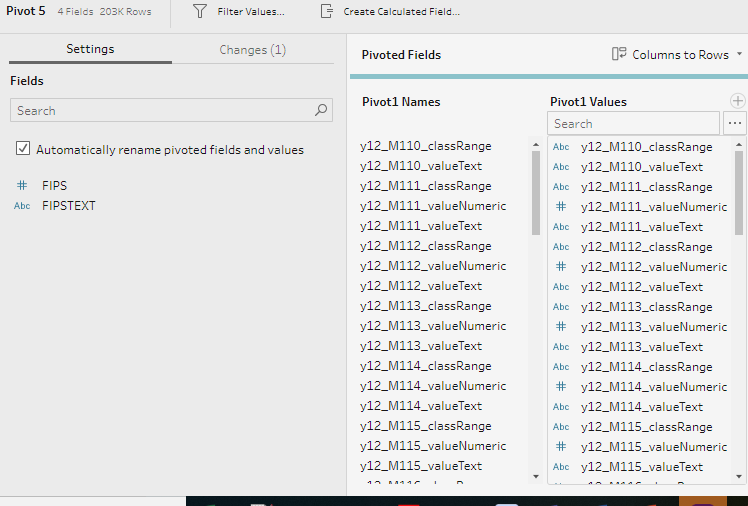Select y12_M114_valueText in Pivot1 Names
The image size is (748, 506).
(421, 406)
